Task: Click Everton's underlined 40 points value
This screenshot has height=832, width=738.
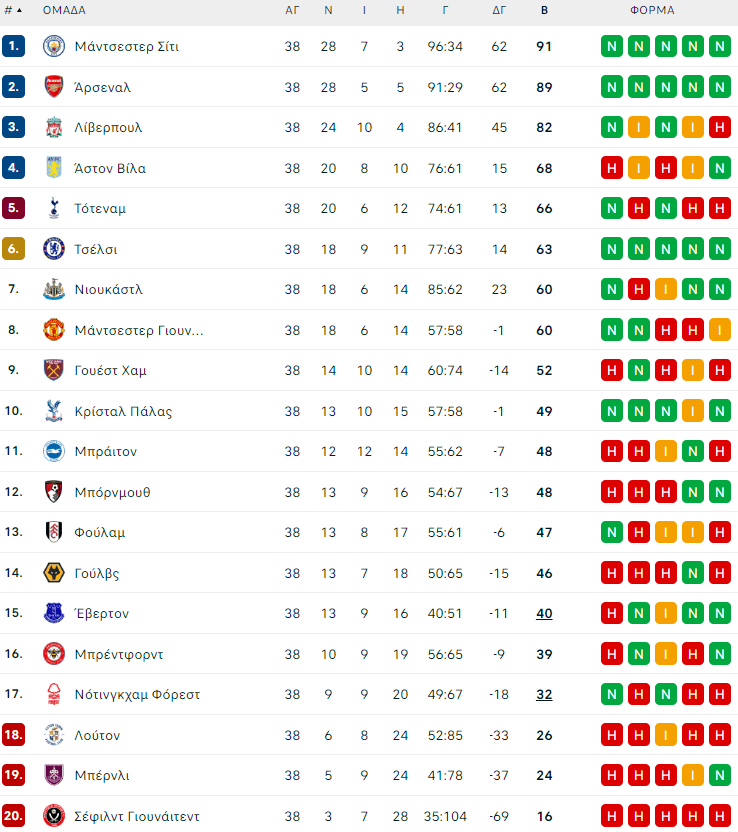Action: click(x=544, y=613)
